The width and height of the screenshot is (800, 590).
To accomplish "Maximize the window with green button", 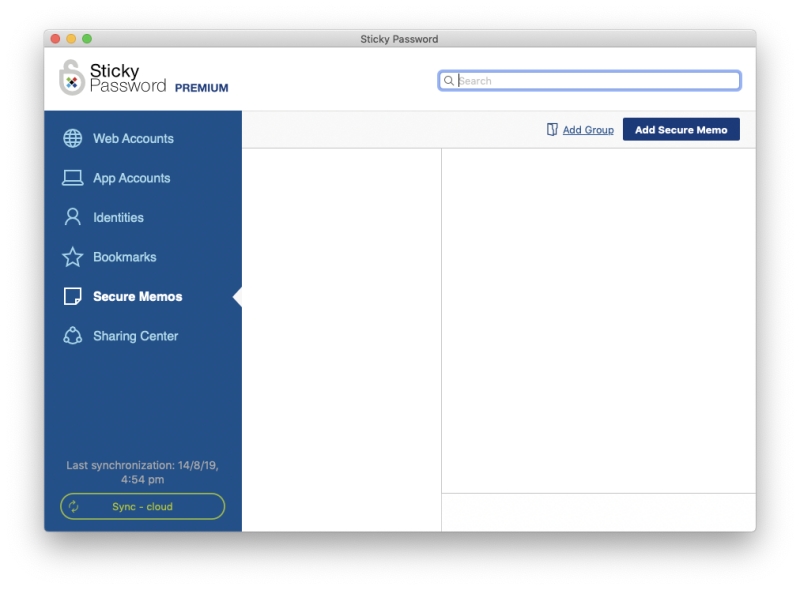I will tap(87, 39).
